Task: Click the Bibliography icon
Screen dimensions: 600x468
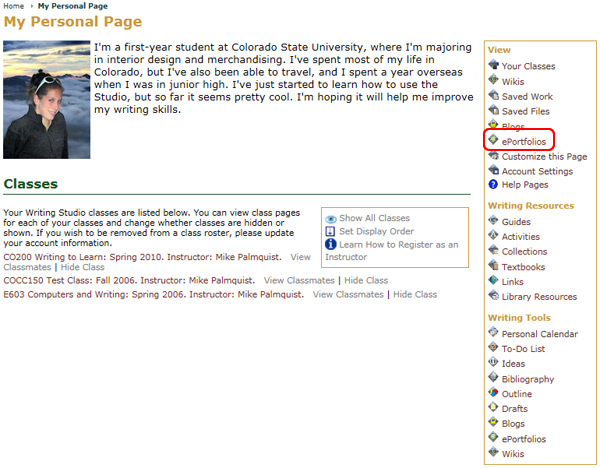Action: coord(494,377)
